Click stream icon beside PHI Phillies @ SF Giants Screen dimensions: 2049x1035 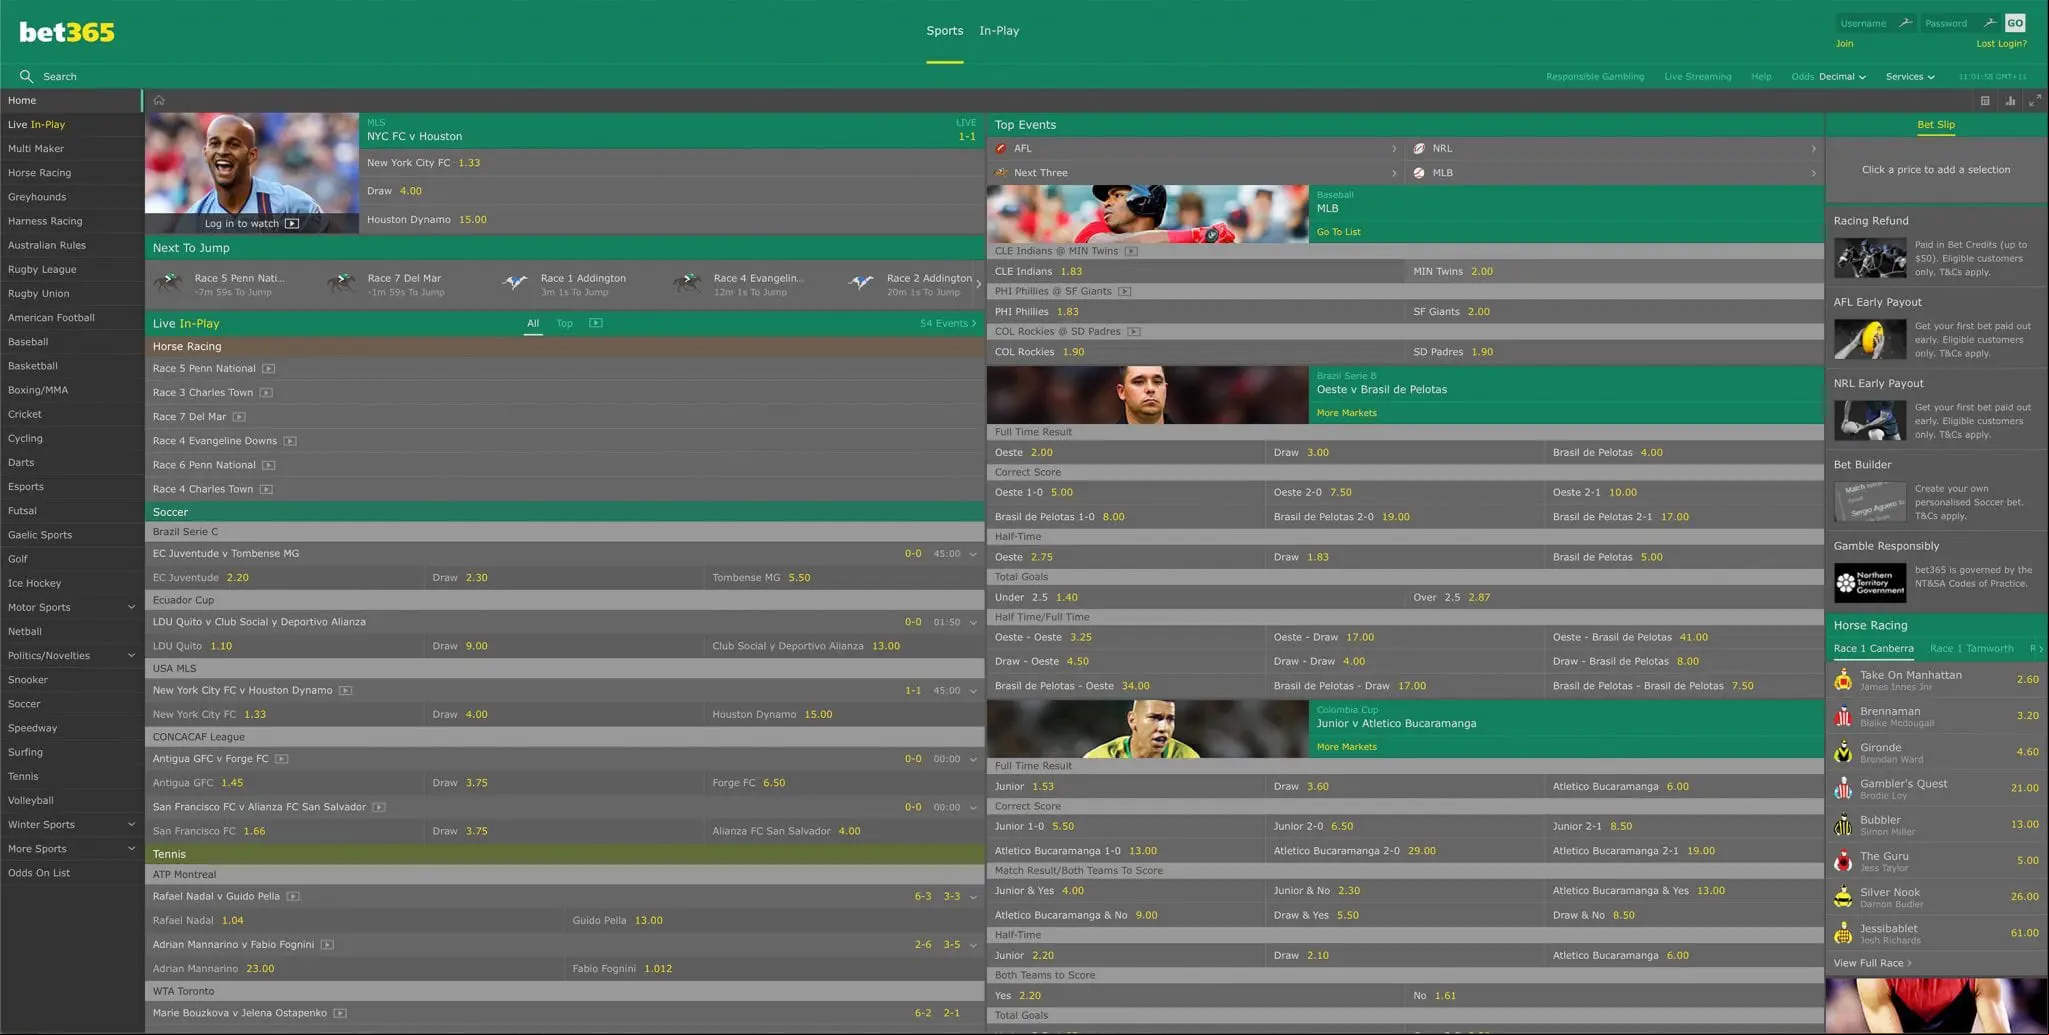[1125, 292]
